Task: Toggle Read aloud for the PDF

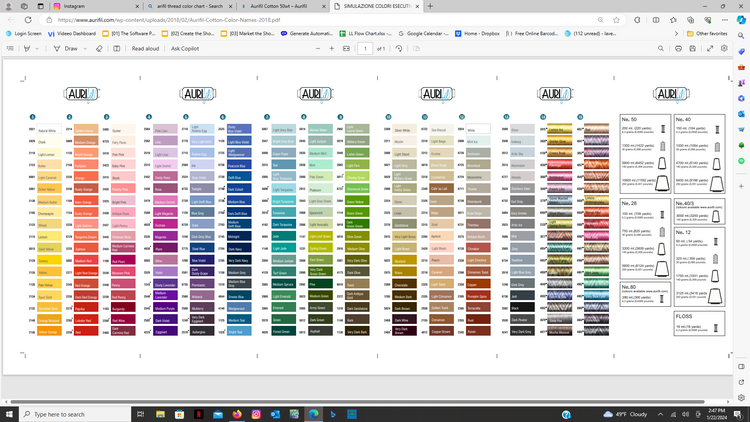Action: point(145,48)
